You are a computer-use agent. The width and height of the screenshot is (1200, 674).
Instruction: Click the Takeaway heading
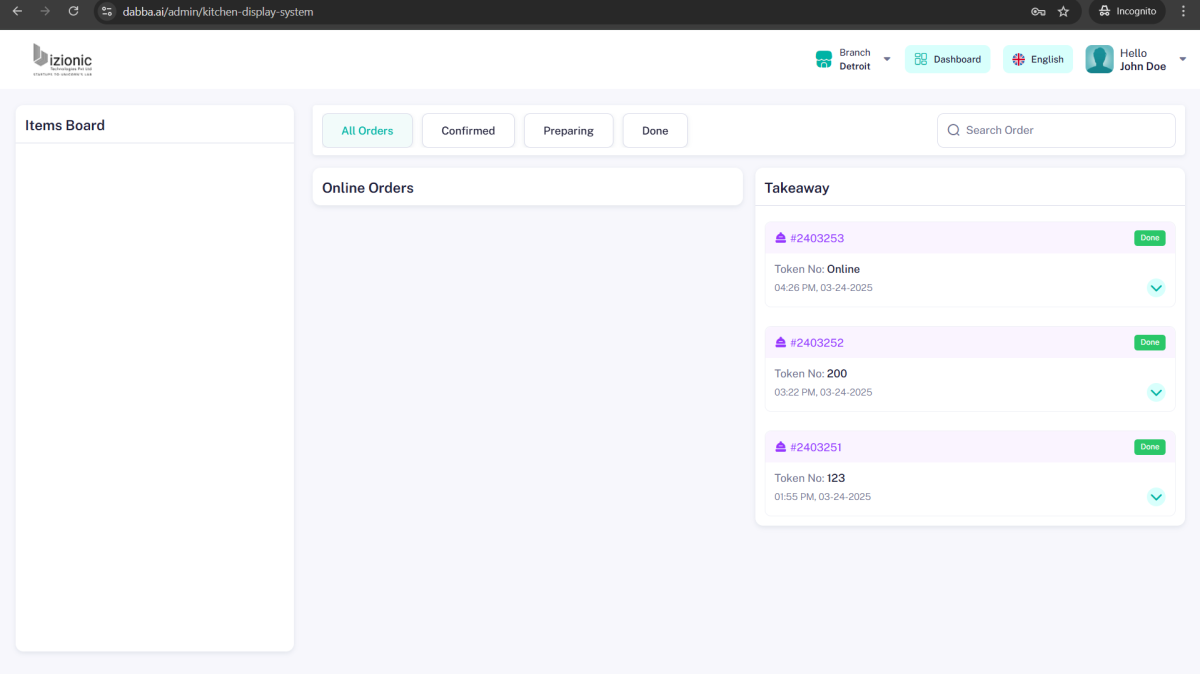coord(797,188)
